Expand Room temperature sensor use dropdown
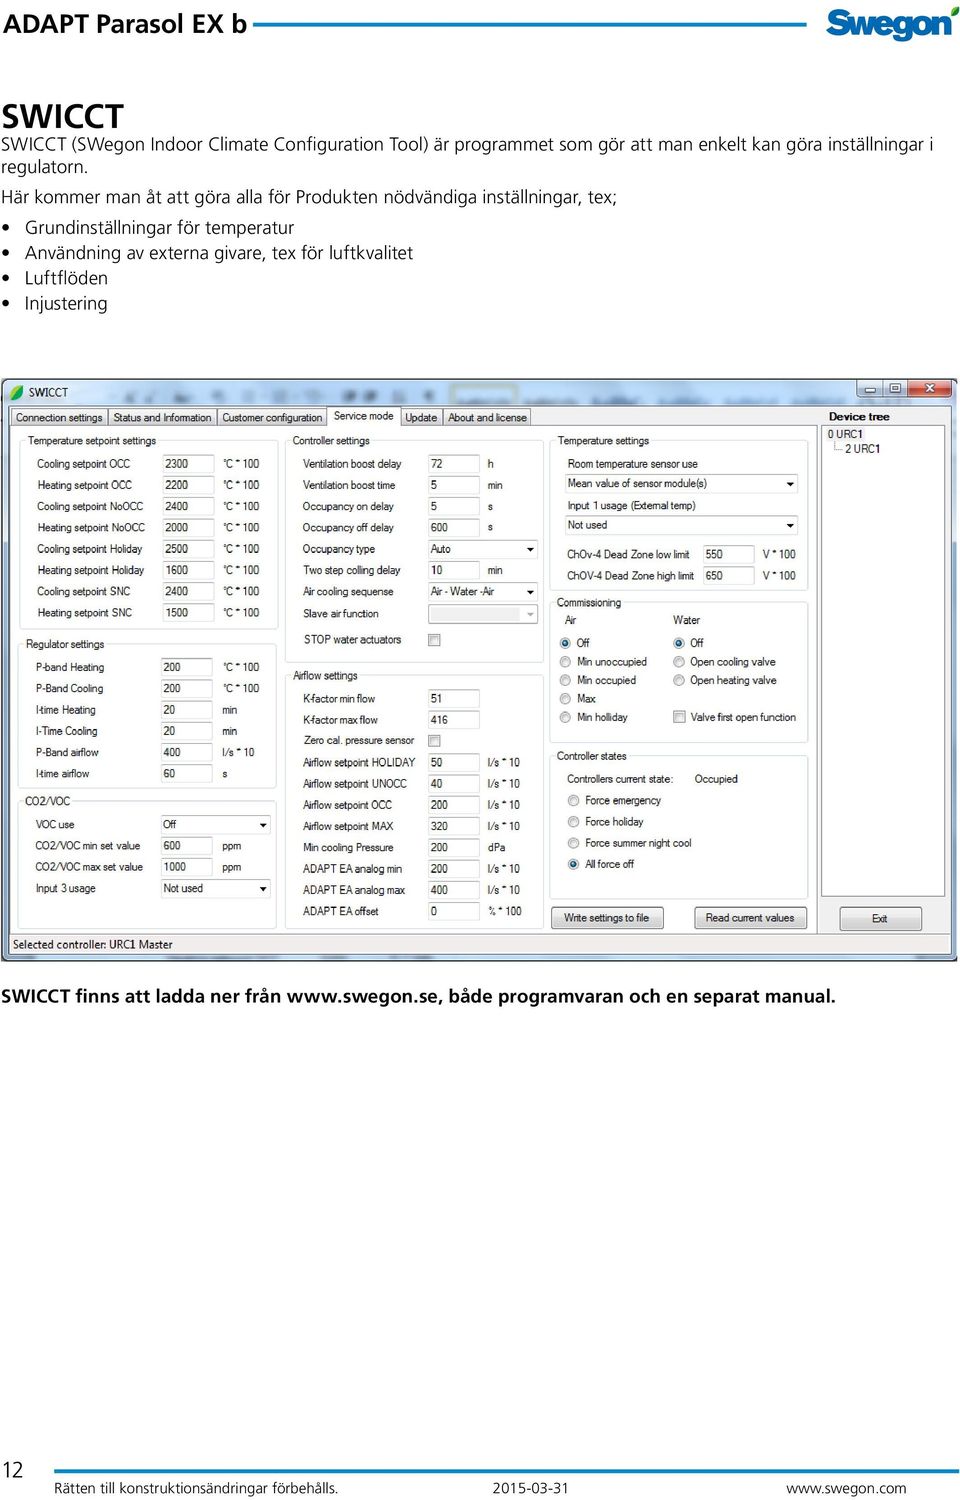 coord(681,484)
